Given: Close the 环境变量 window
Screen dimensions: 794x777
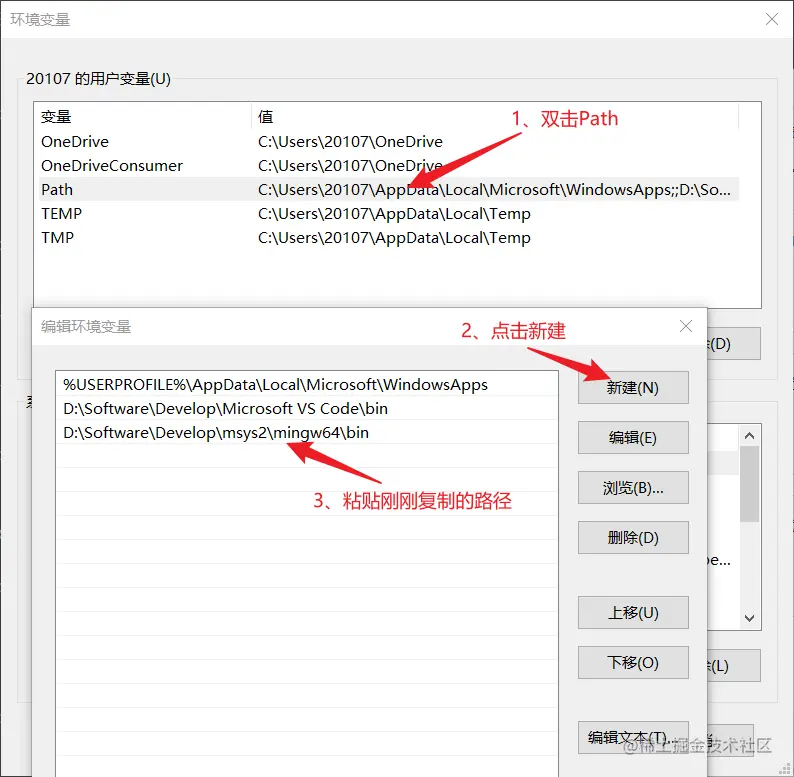Looking at the screenshot, I should coord(772,19).
